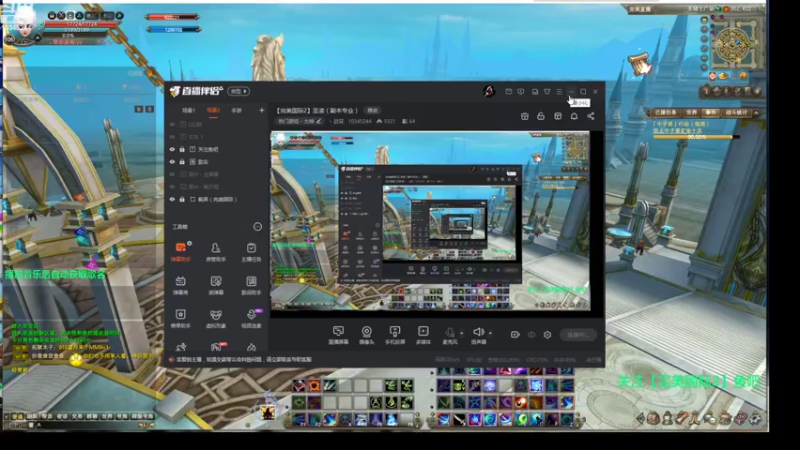Add 多媒体 media source
Screen dimensions: 800x450
[x=423, y=335]
